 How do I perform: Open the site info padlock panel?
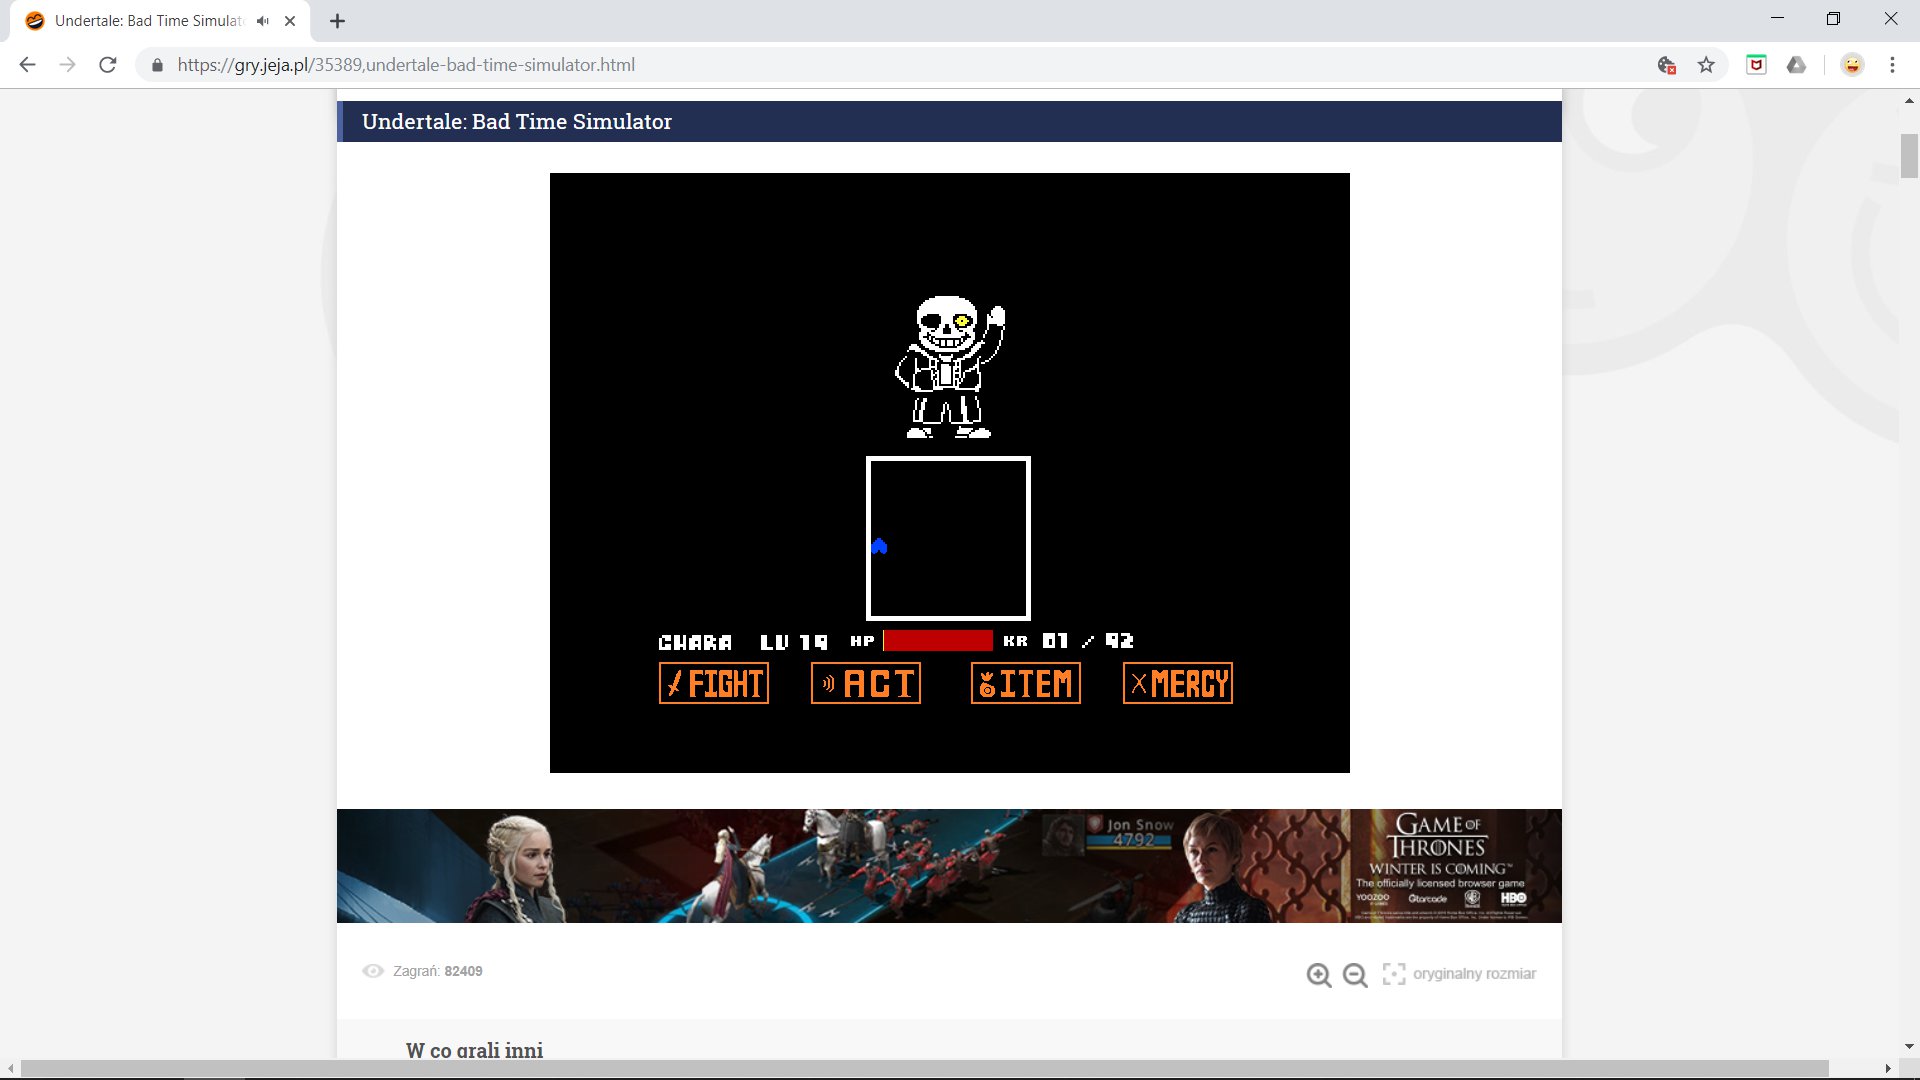(x=157, y=64)
